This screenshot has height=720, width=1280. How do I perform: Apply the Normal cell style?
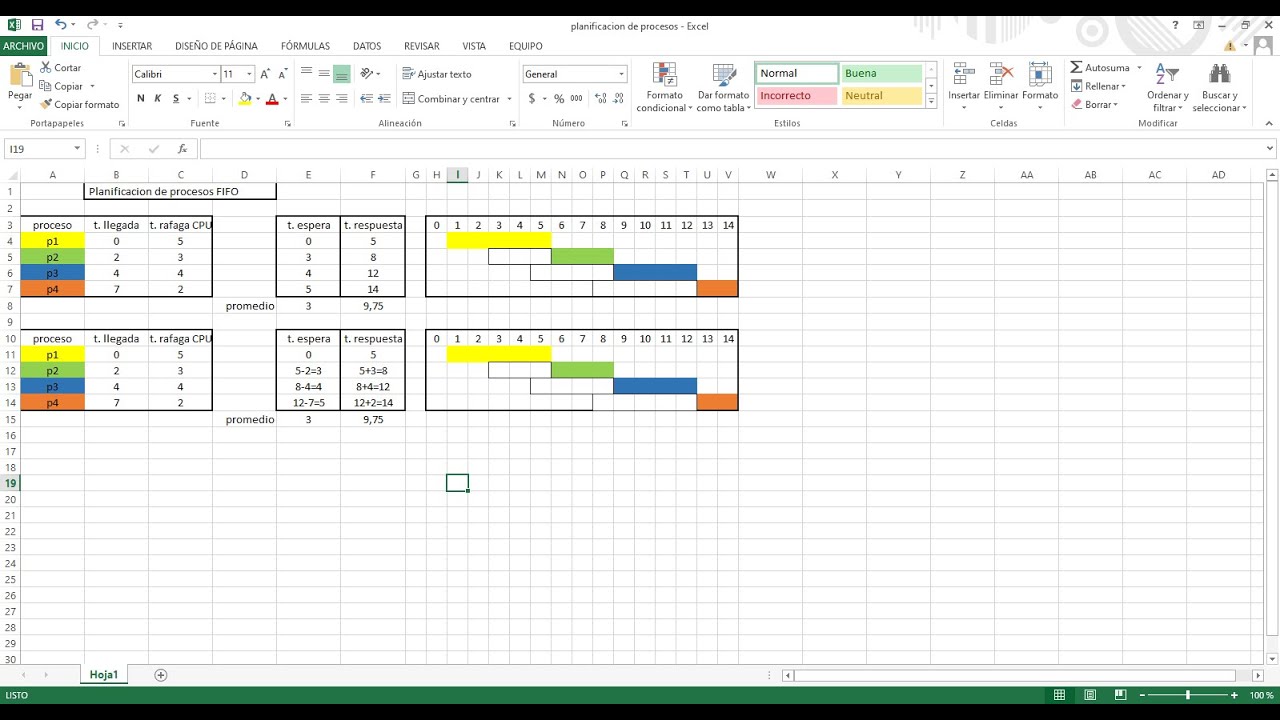[x=796, y=74]
